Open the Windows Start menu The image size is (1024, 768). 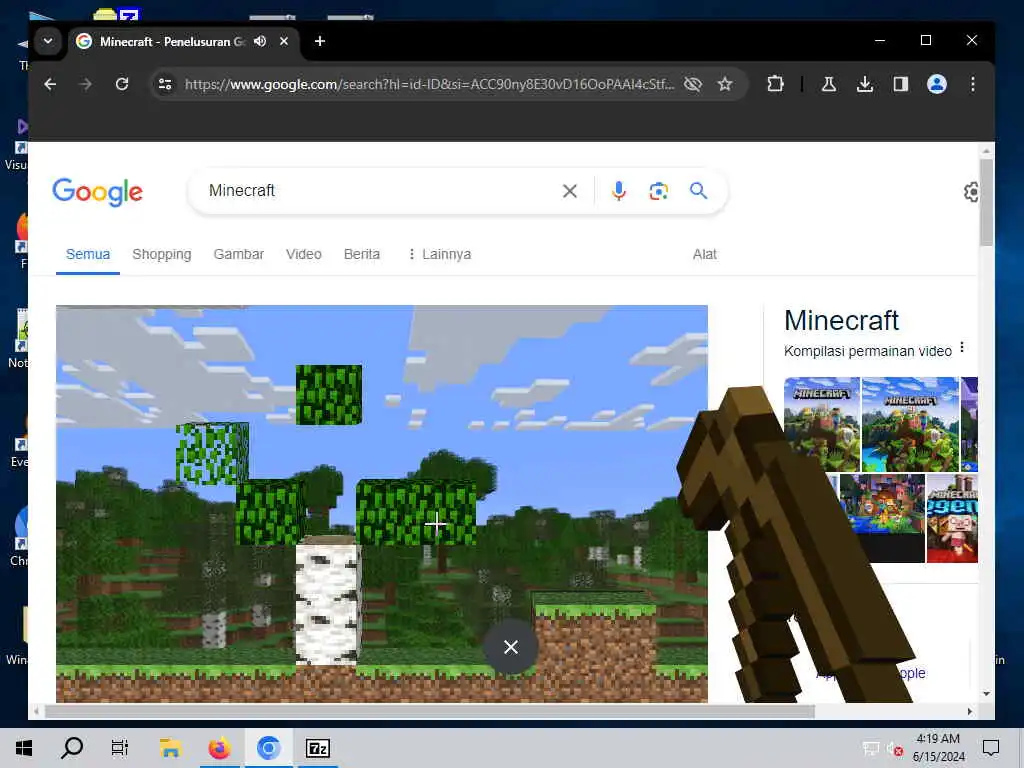tap(24, 748)
